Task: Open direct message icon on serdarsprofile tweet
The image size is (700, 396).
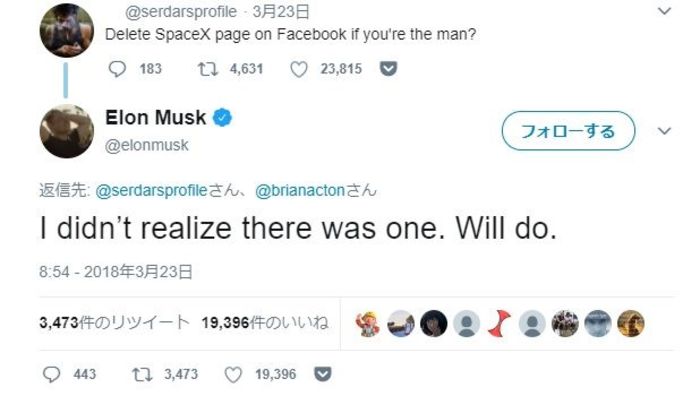Action: 388,69
